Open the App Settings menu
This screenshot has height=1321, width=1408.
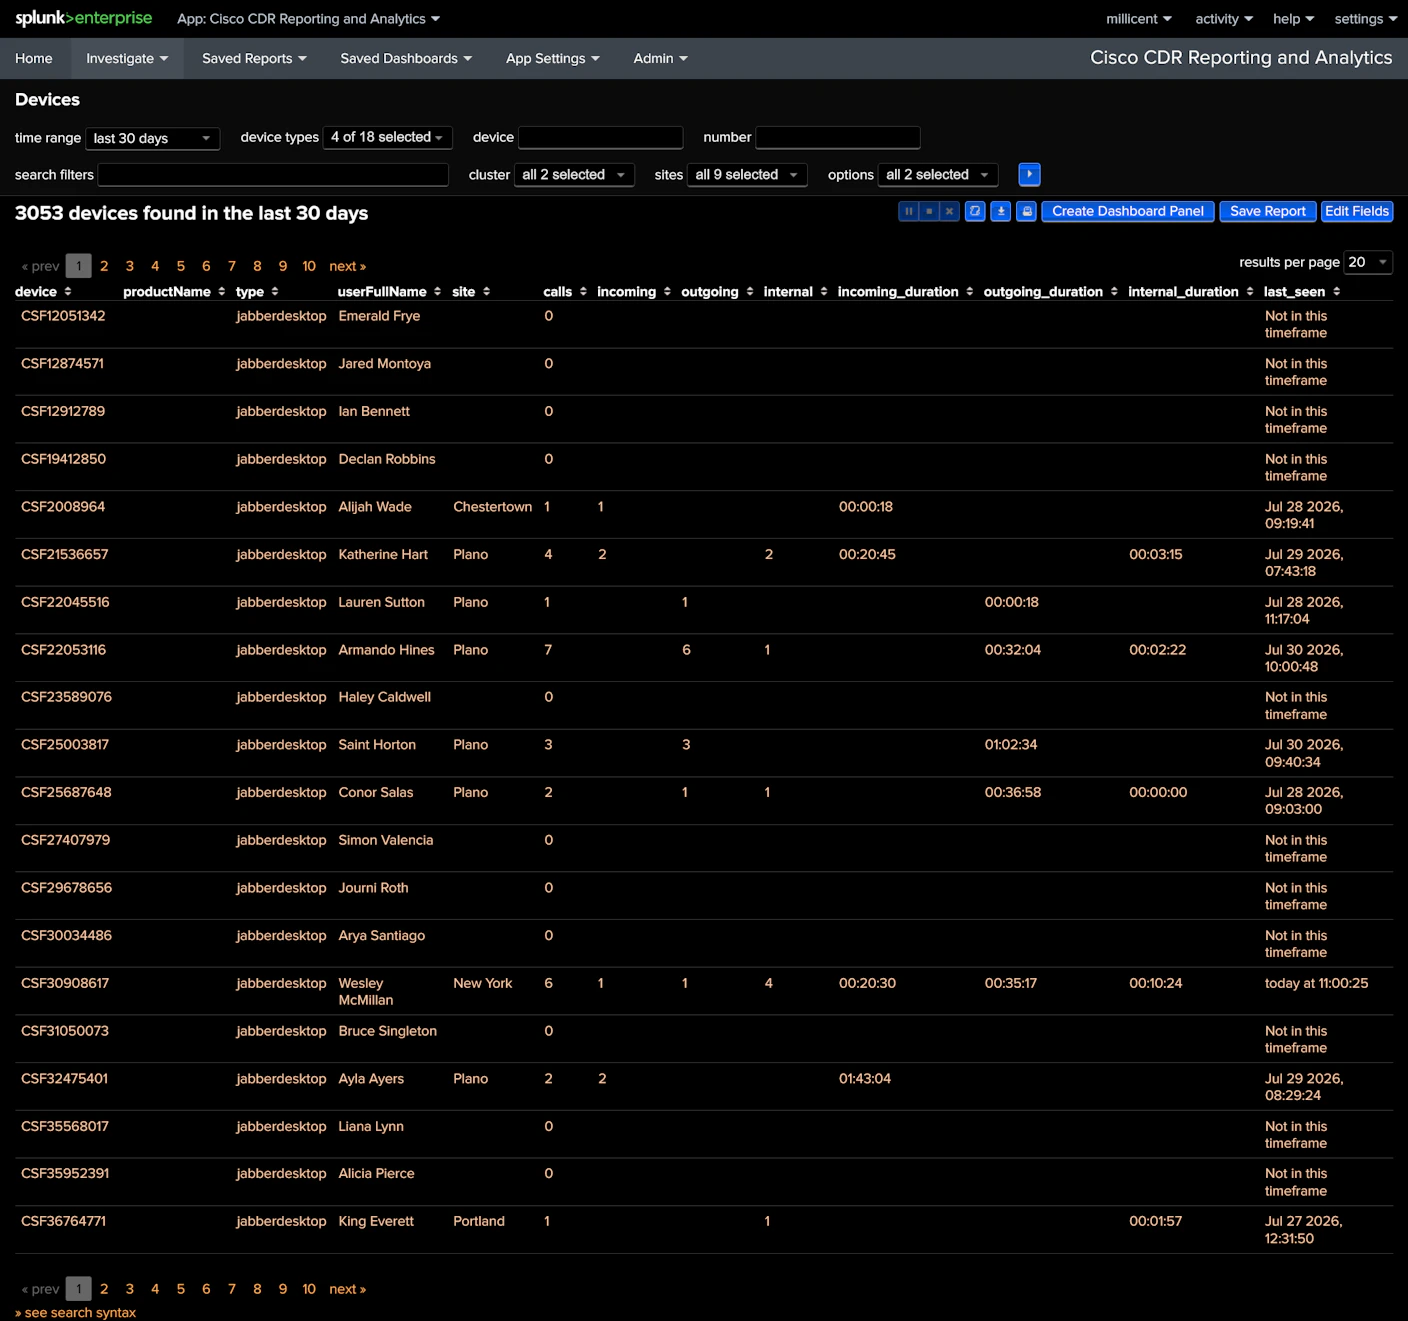(553, 58)
